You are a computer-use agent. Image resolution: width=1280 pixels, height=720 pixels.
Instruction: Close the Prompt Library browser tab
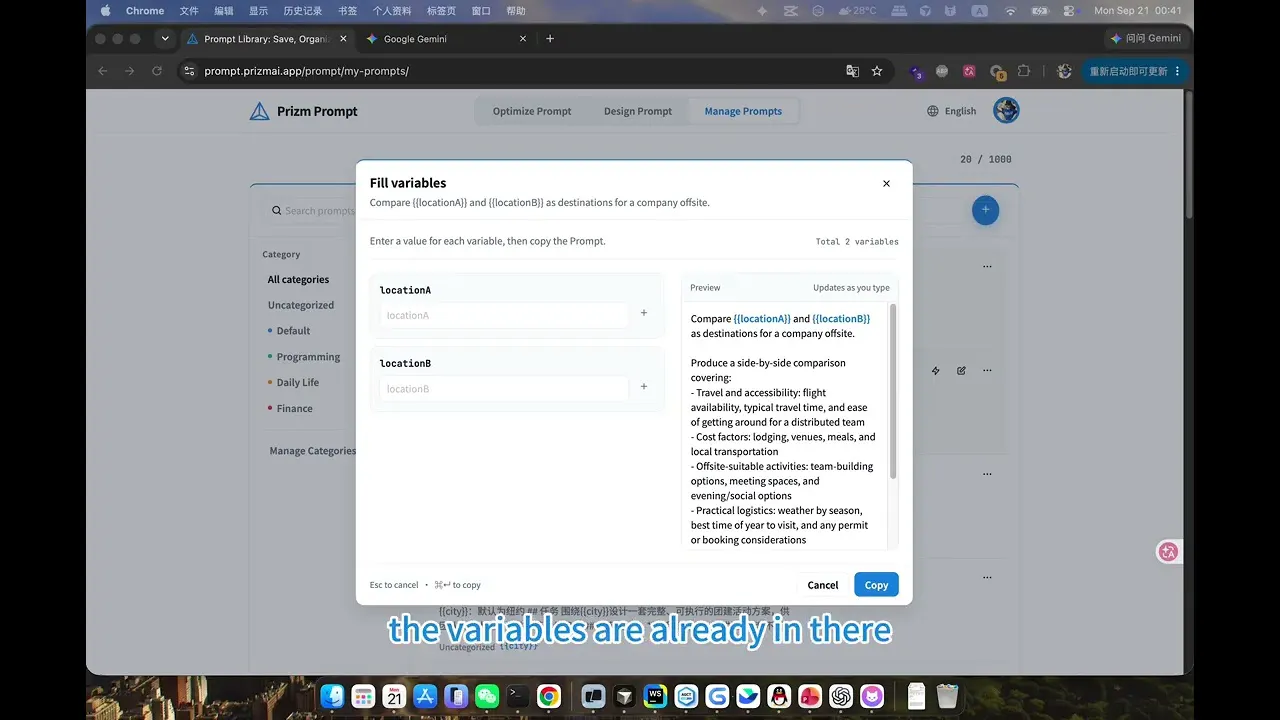(344, 39)
